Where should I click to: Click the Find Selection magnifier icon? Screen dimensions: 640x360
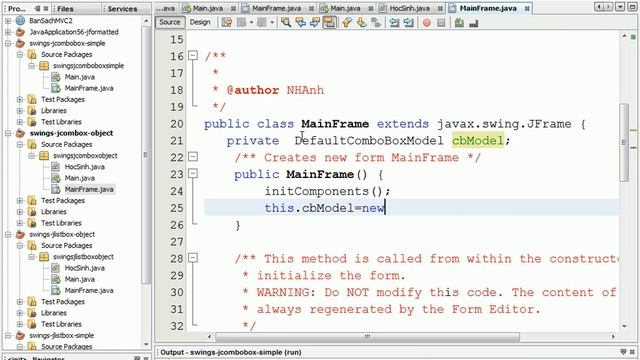tap(286, 22)
